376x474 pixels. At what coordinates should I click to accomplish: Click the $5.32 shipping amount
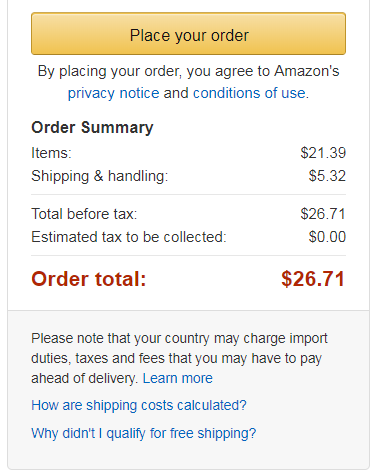coord(327,176)
